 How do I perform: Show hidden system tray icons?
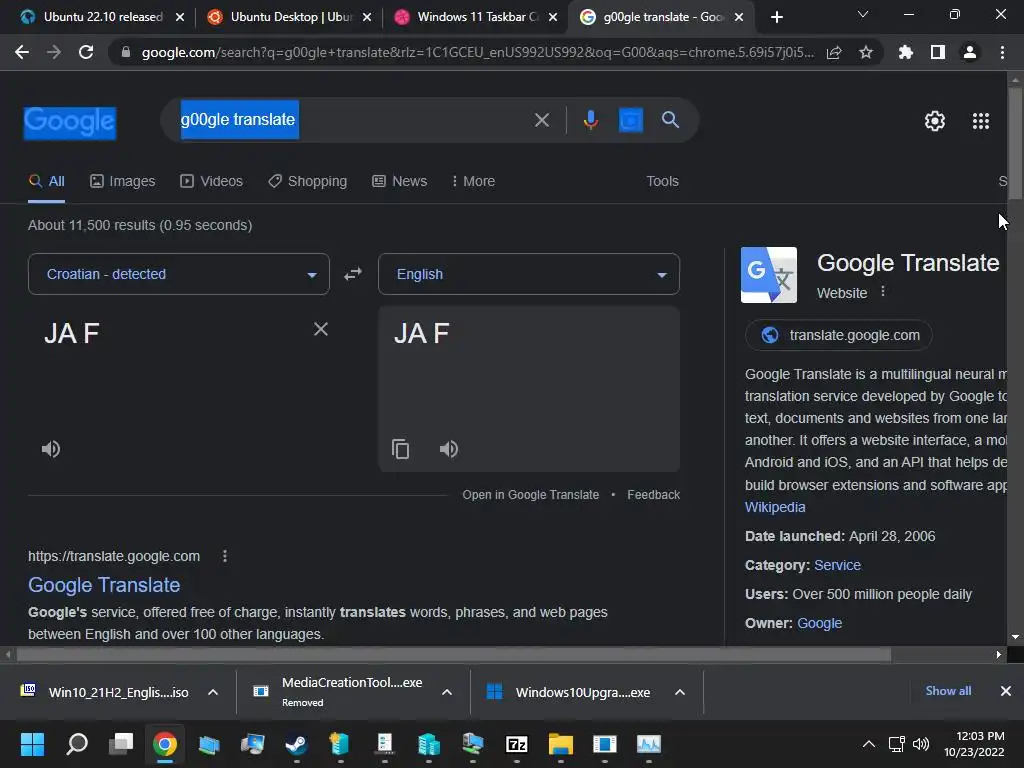point(869,744)
